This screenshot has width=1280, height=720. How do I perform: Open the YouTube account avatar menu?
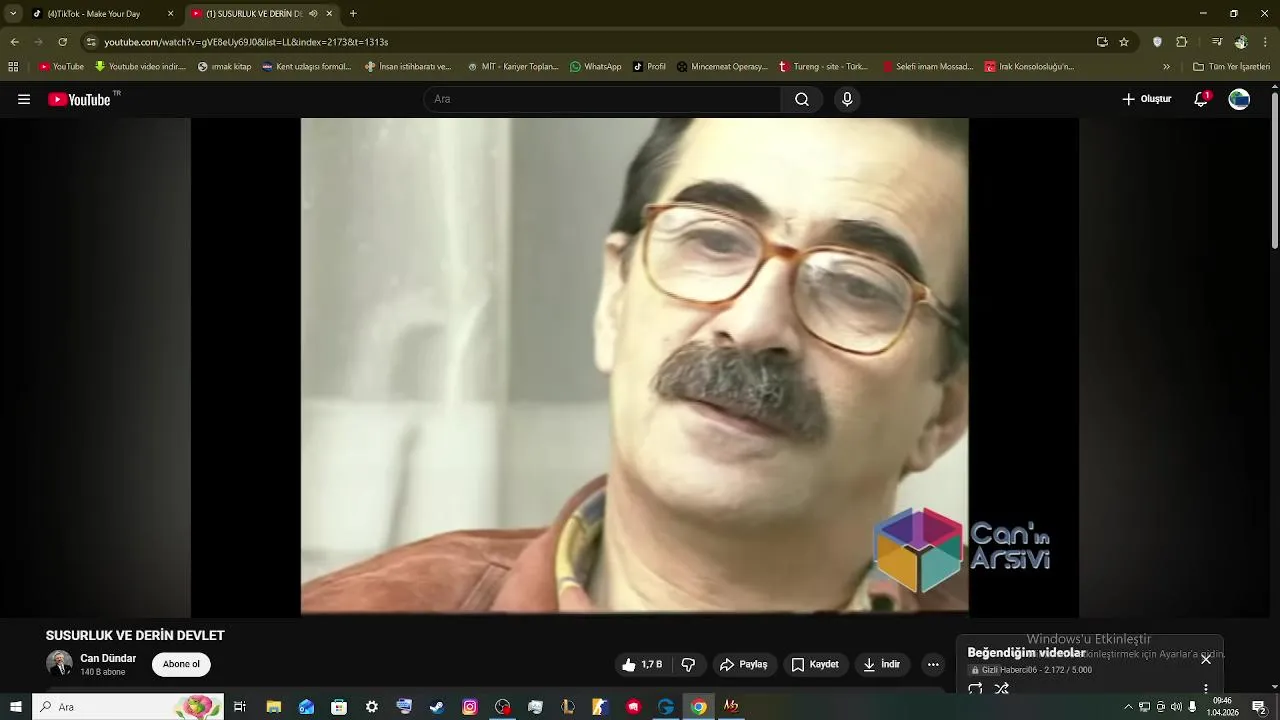[x=1239, y=99]
